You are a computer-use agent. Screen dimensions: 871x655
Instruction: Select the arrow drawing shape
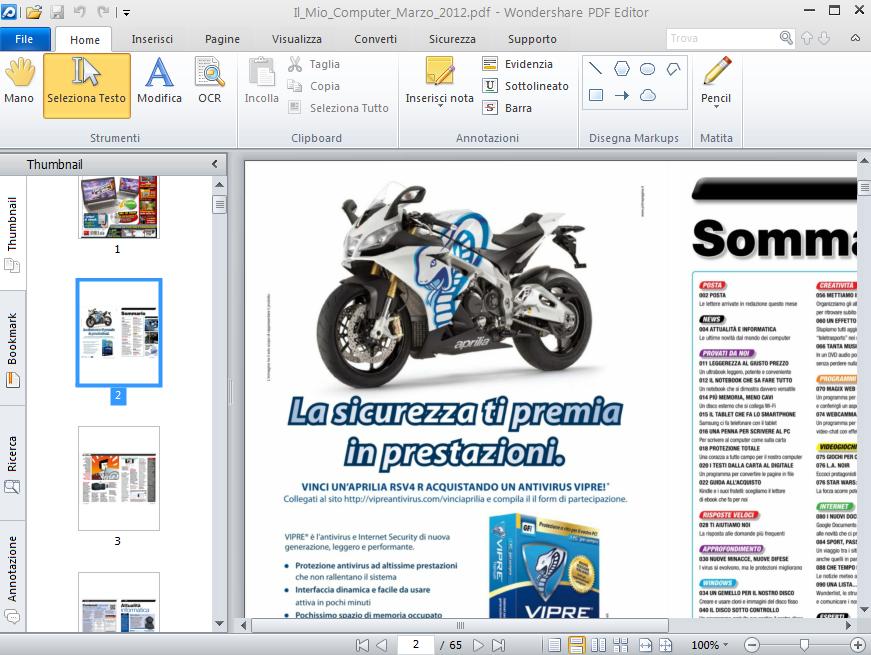tap(622, 96)
